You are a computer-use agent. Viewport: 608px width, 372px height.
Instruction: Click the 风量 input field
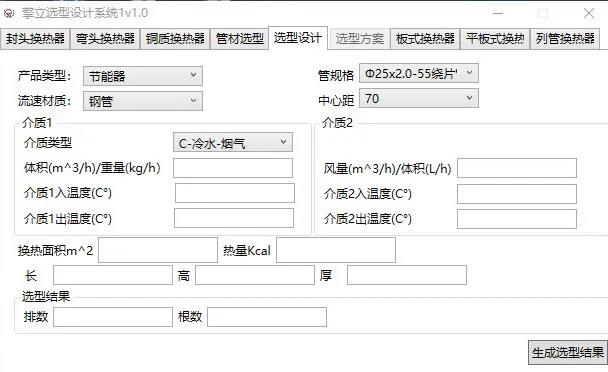(x=517, y=168)
